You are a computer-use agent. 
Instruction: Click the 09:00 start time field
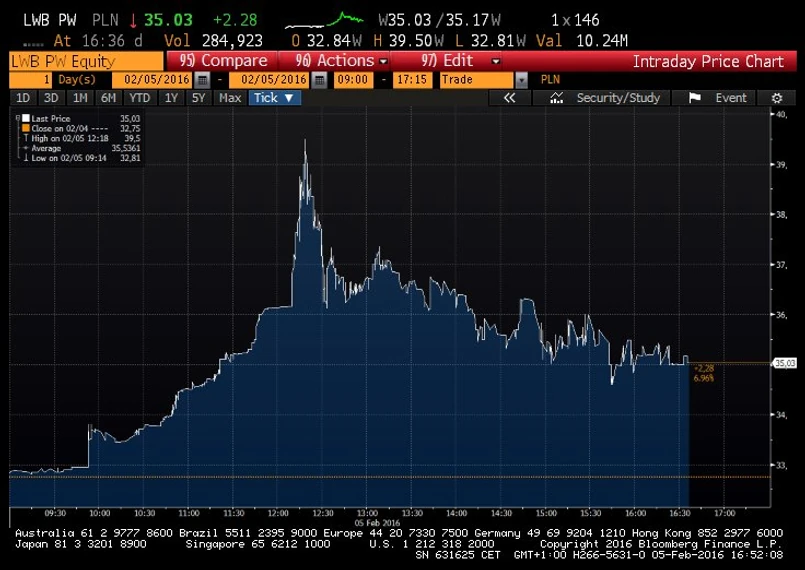click(353, 80)
